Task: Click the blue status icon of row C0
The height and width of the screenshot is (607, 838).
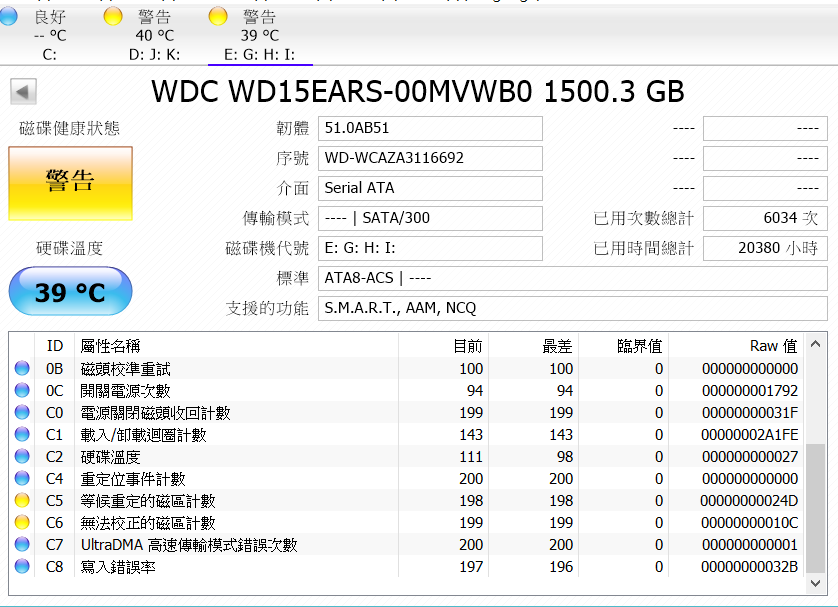Action: coord(22,412)
